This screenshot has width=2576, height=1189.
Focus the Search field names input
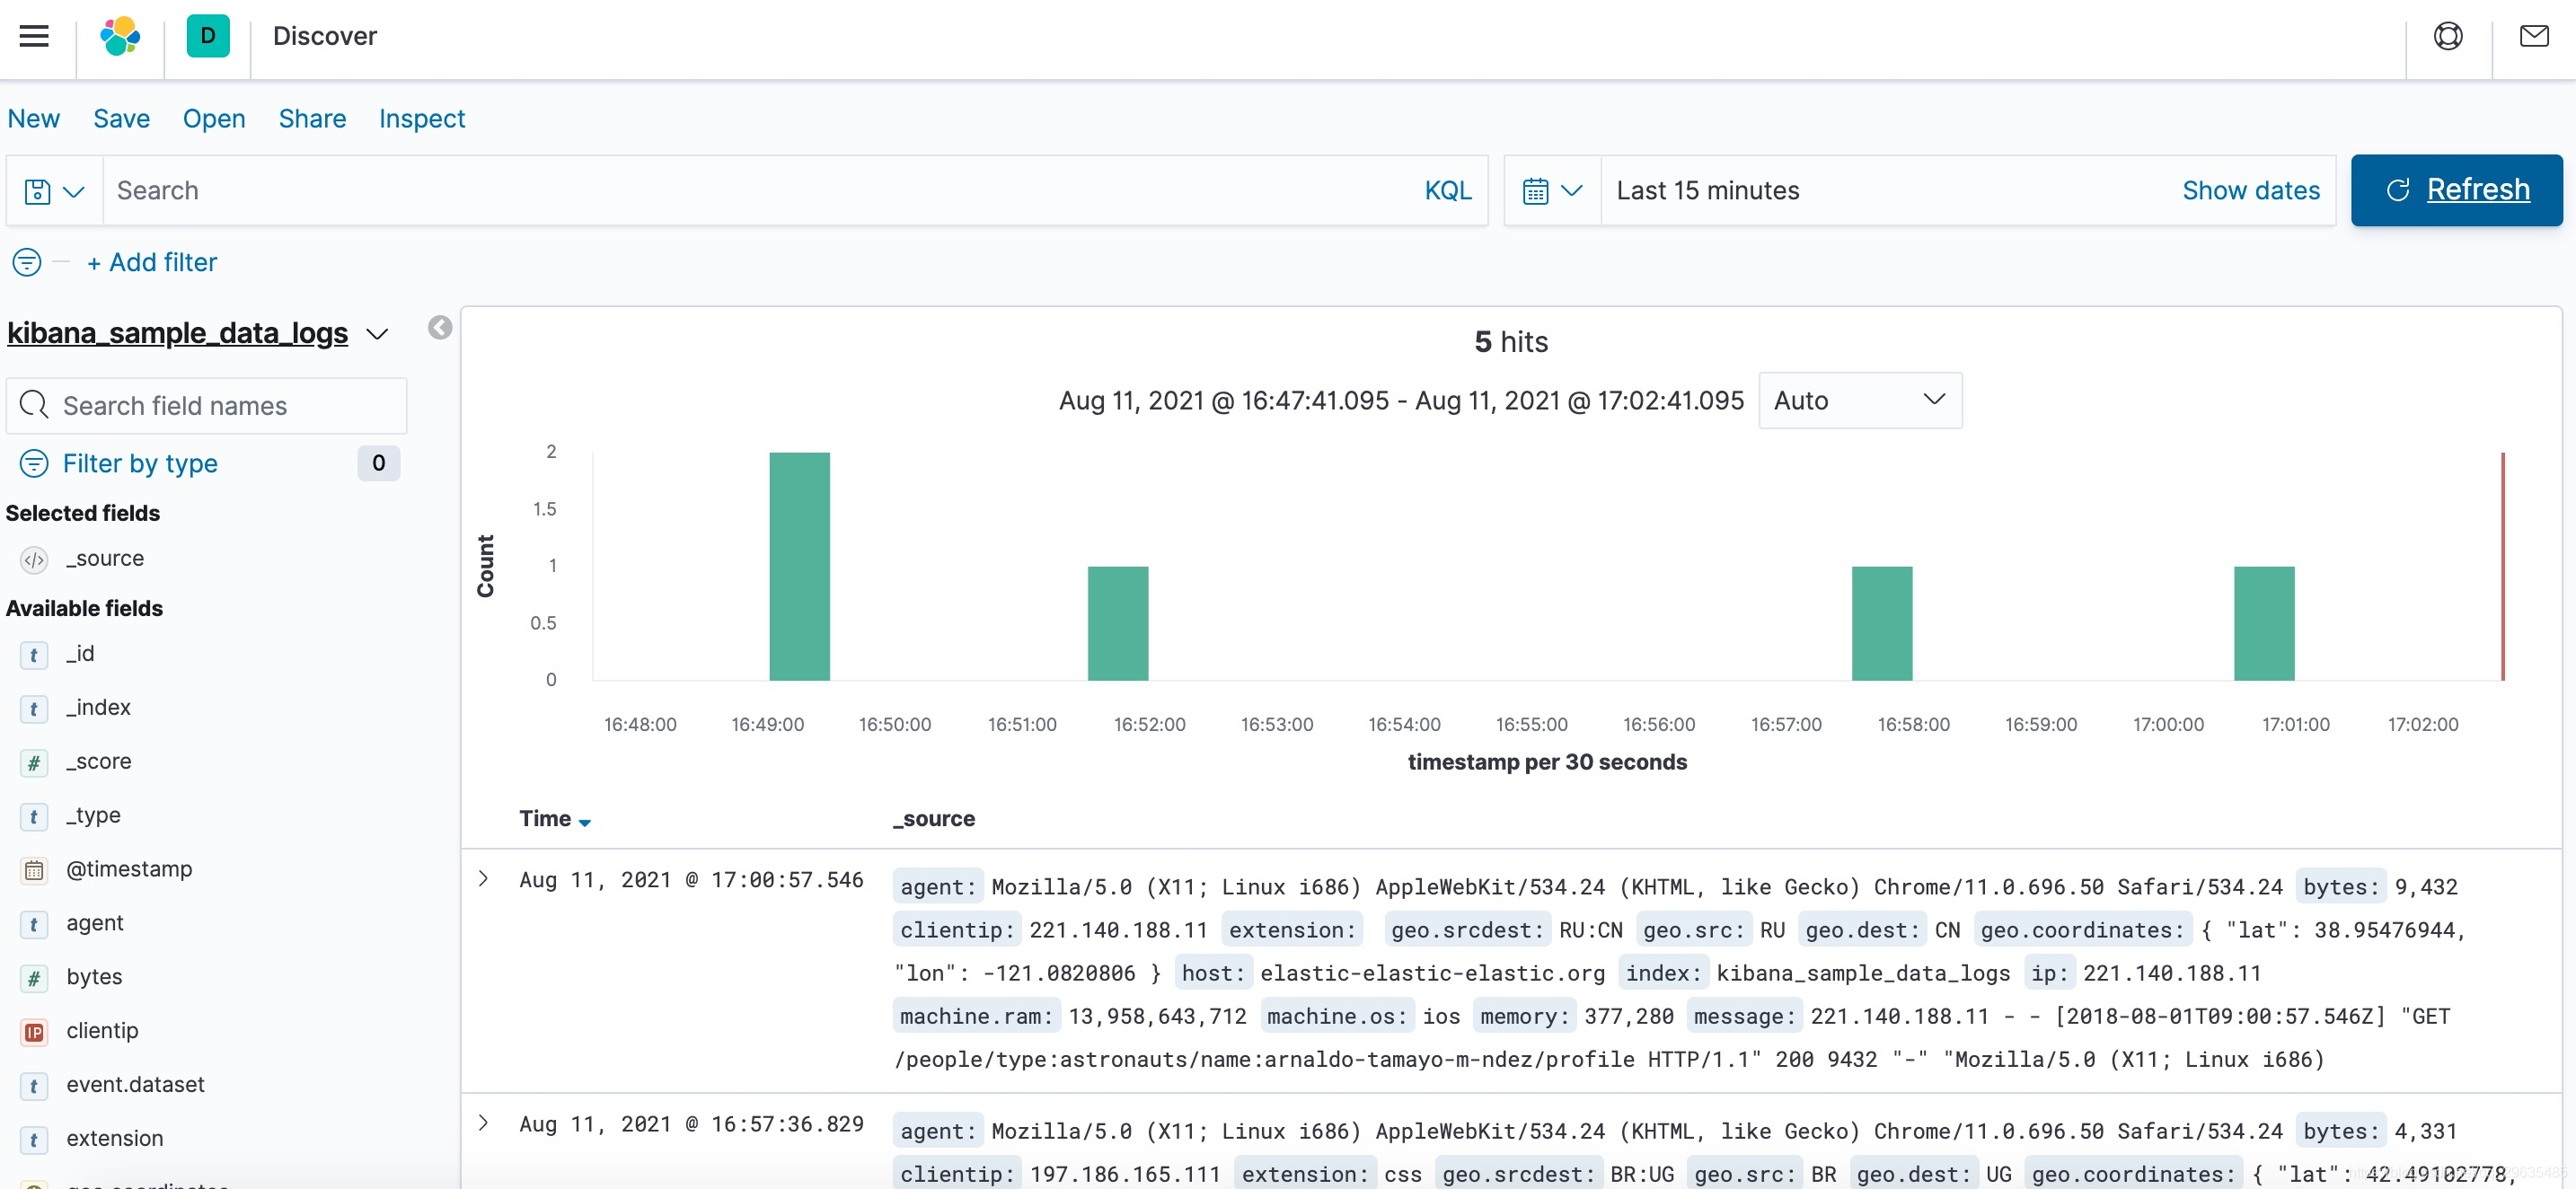pyautogui.click(x=206, y=405)
